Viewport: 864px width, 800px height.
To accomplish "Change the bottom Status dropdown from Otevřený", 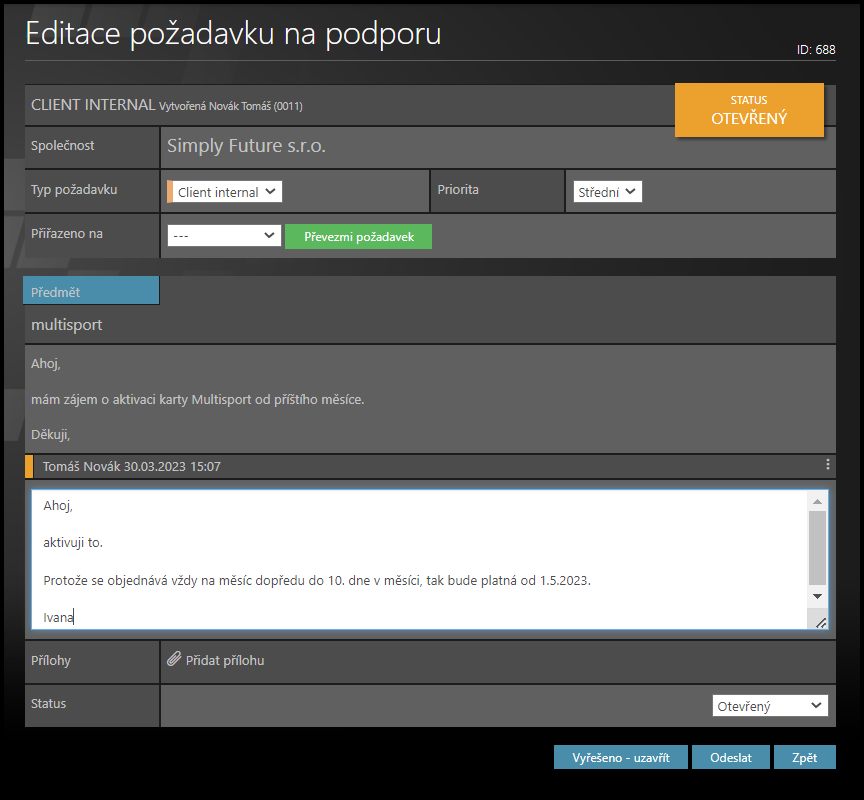I will click(x=770, y=706).
